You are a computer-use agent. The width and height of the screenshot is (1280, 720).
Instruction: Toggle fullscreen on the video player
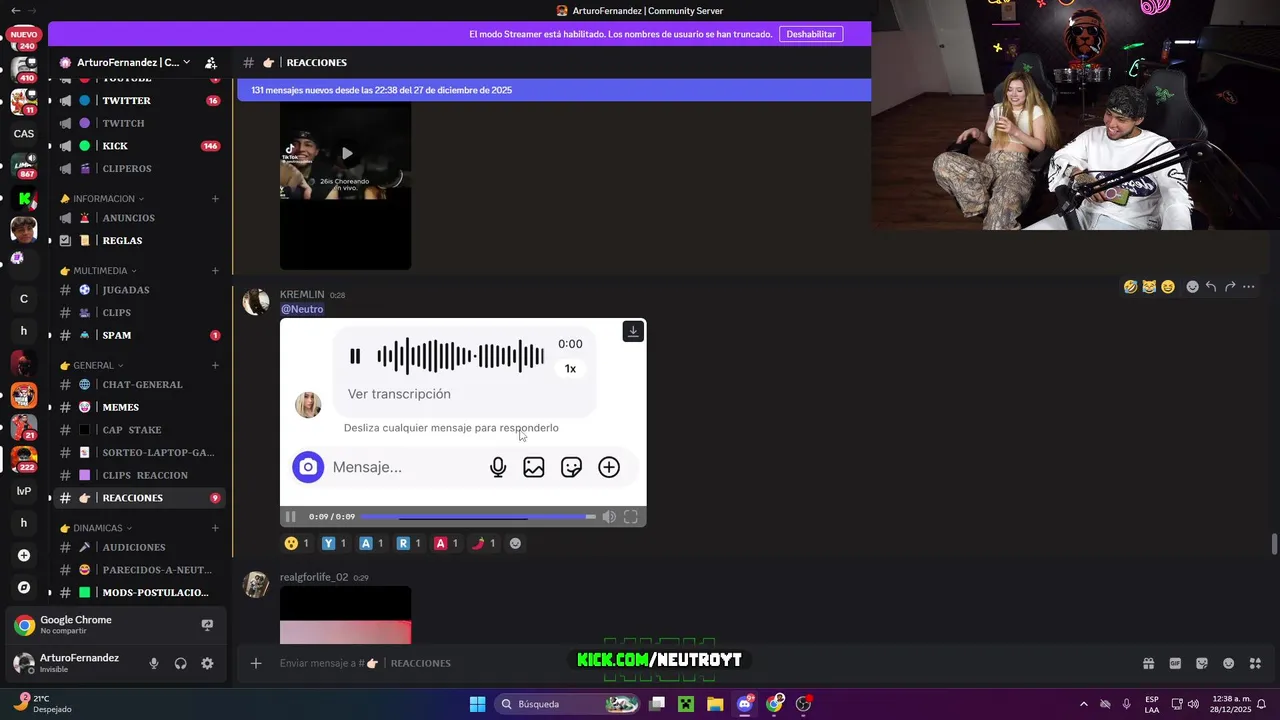631,517
